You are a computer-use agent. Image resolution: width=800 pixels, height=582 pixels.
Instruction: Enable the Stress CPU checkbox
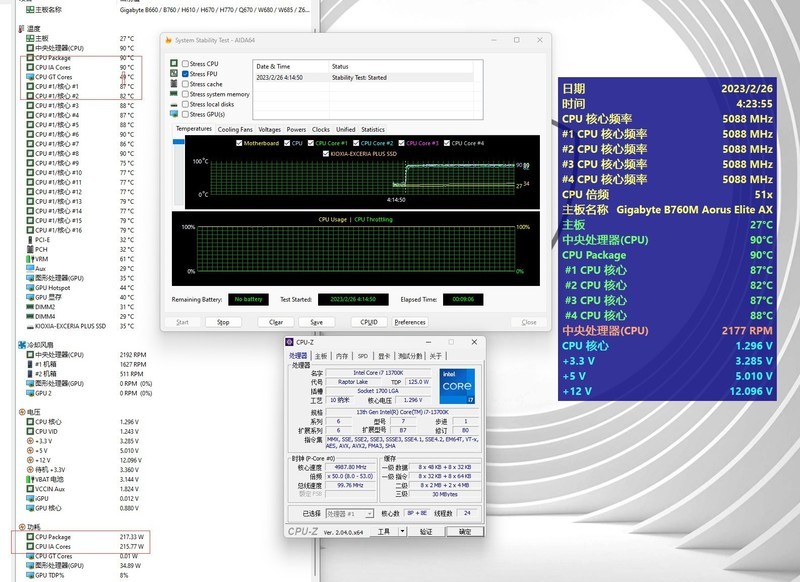coord(184,64)
